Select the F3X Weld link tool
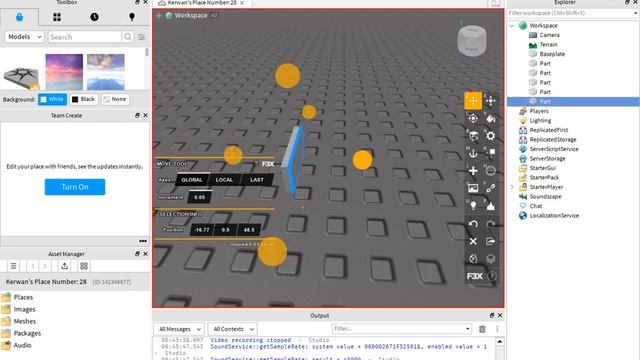Image resolution: width=640 pixels, height=360 pixels. (491, 188)
